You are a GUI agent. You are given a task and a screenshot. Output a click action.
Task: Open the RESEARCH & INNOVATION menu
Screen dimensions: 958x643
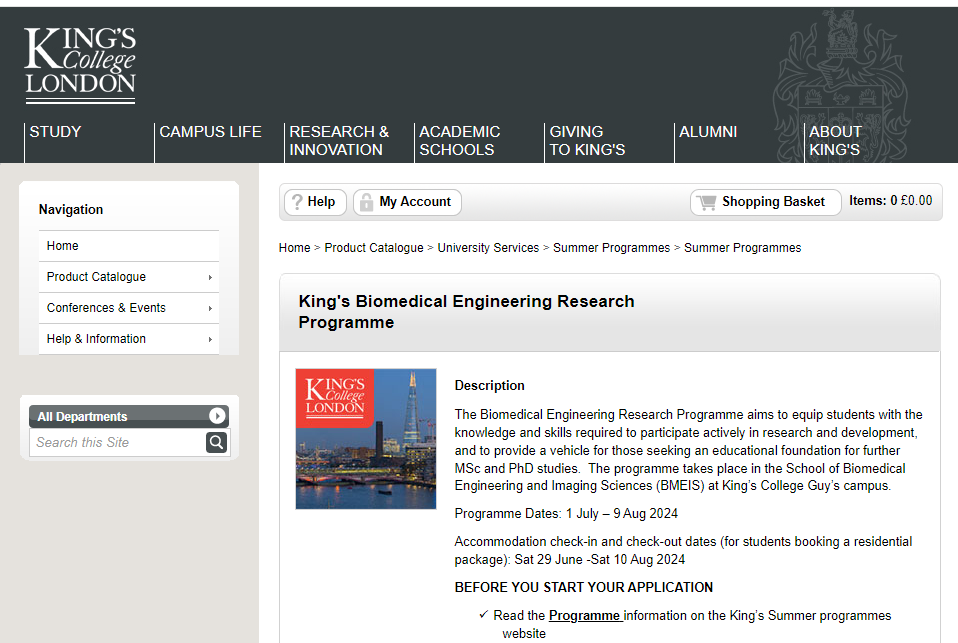click(339, 141)
